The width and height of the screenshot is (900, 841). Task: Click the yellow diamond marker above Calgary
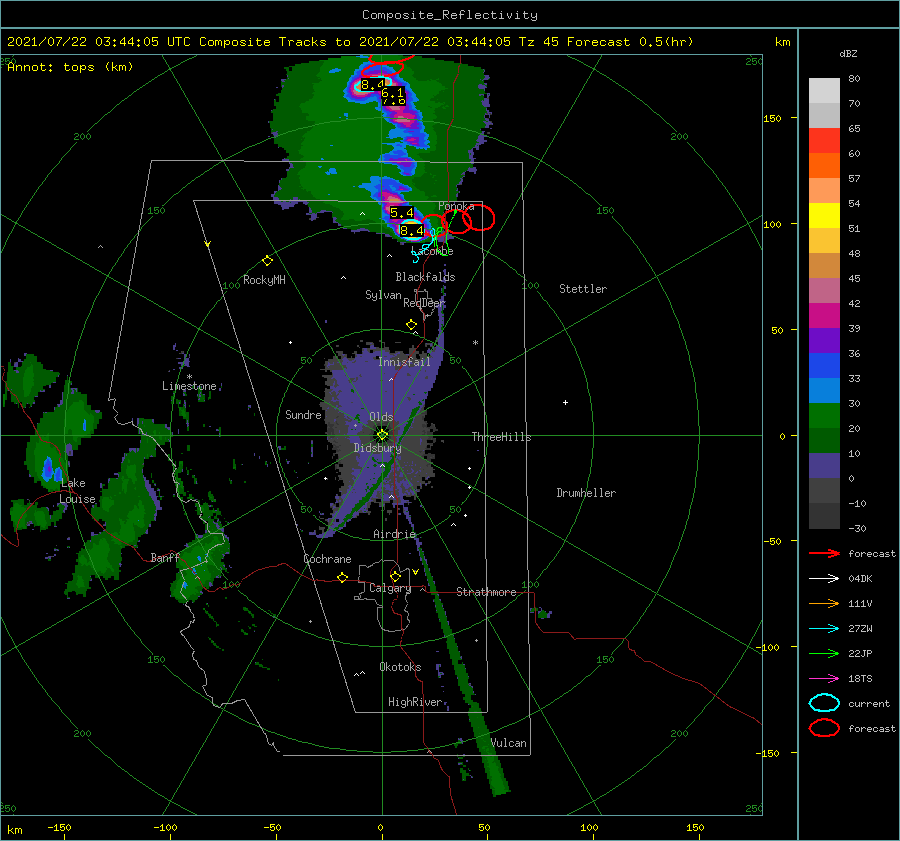pyautogui.click(x=395, y=576)
